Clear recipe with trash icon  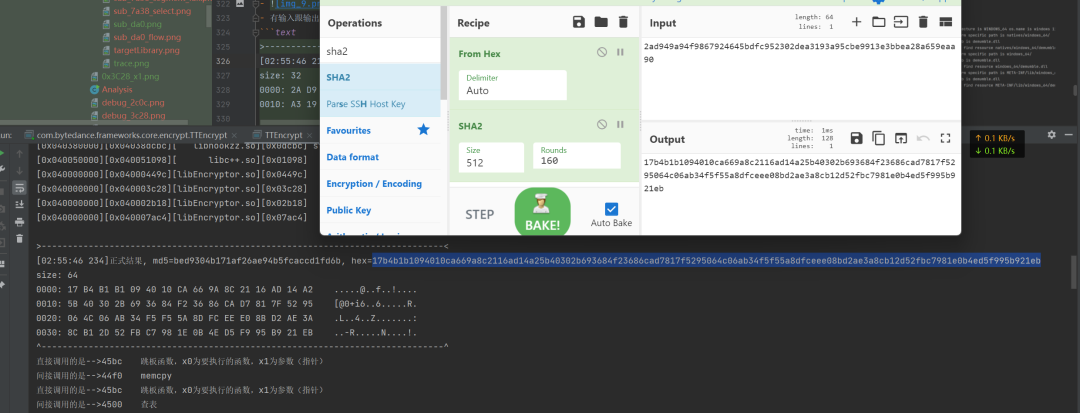pyautogui.click(x=623, y=23)
